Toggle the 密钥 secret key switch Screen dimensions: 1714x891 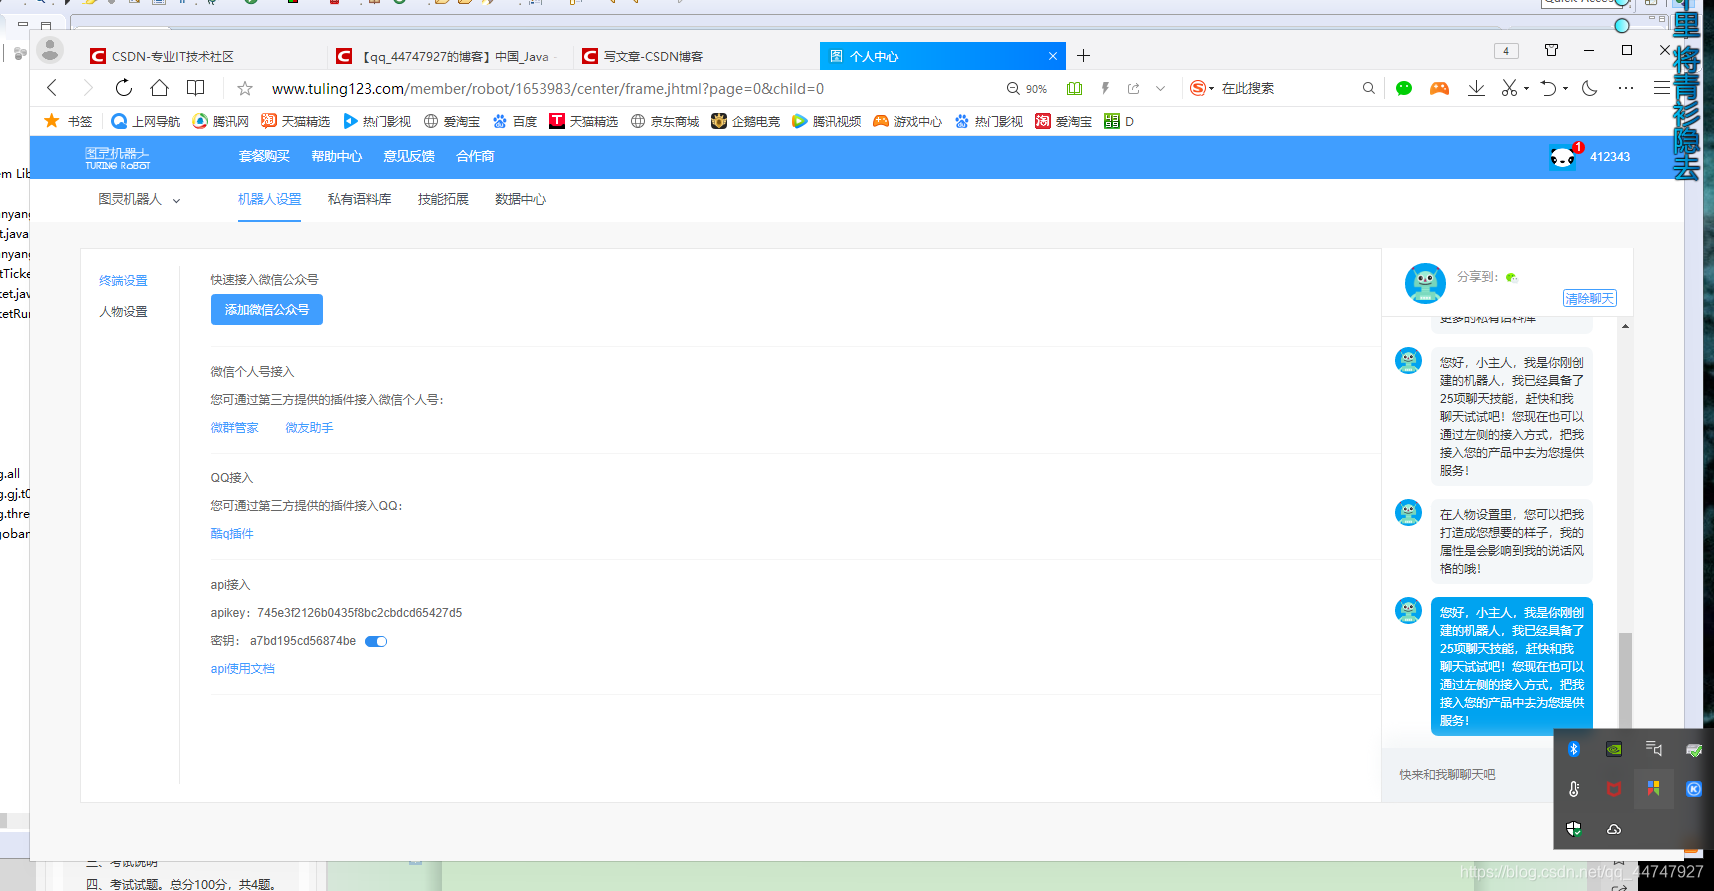tap(376, 641)
